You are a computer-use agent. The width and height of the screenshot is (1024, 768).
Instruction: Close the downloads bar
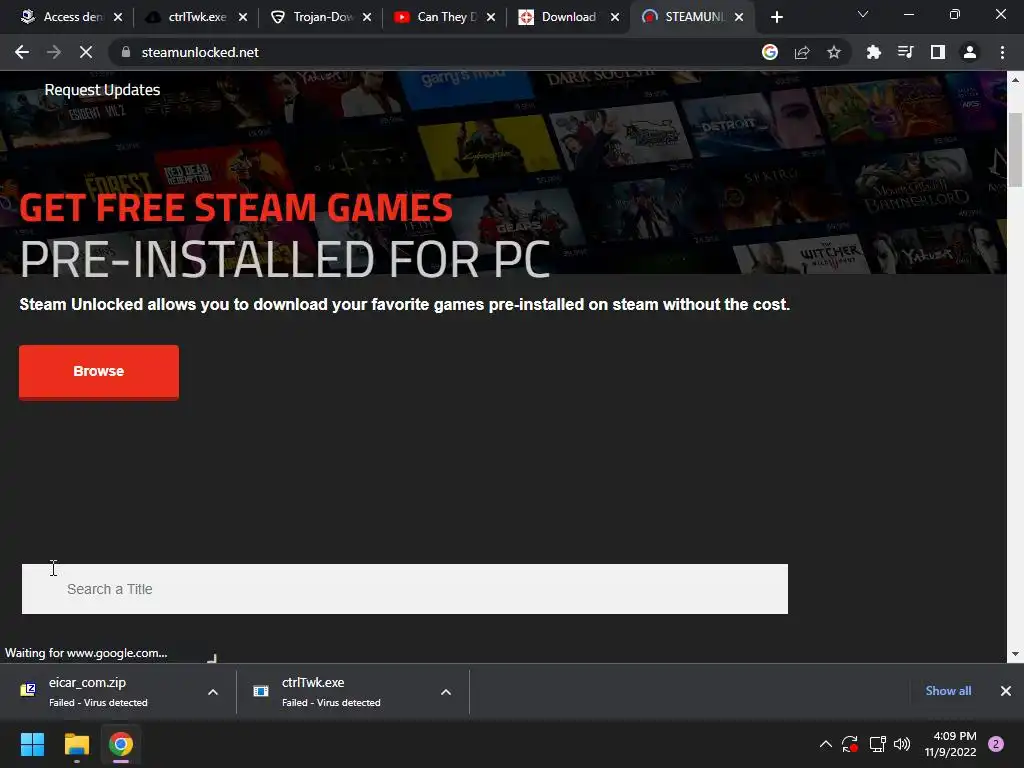(1006, 691)
